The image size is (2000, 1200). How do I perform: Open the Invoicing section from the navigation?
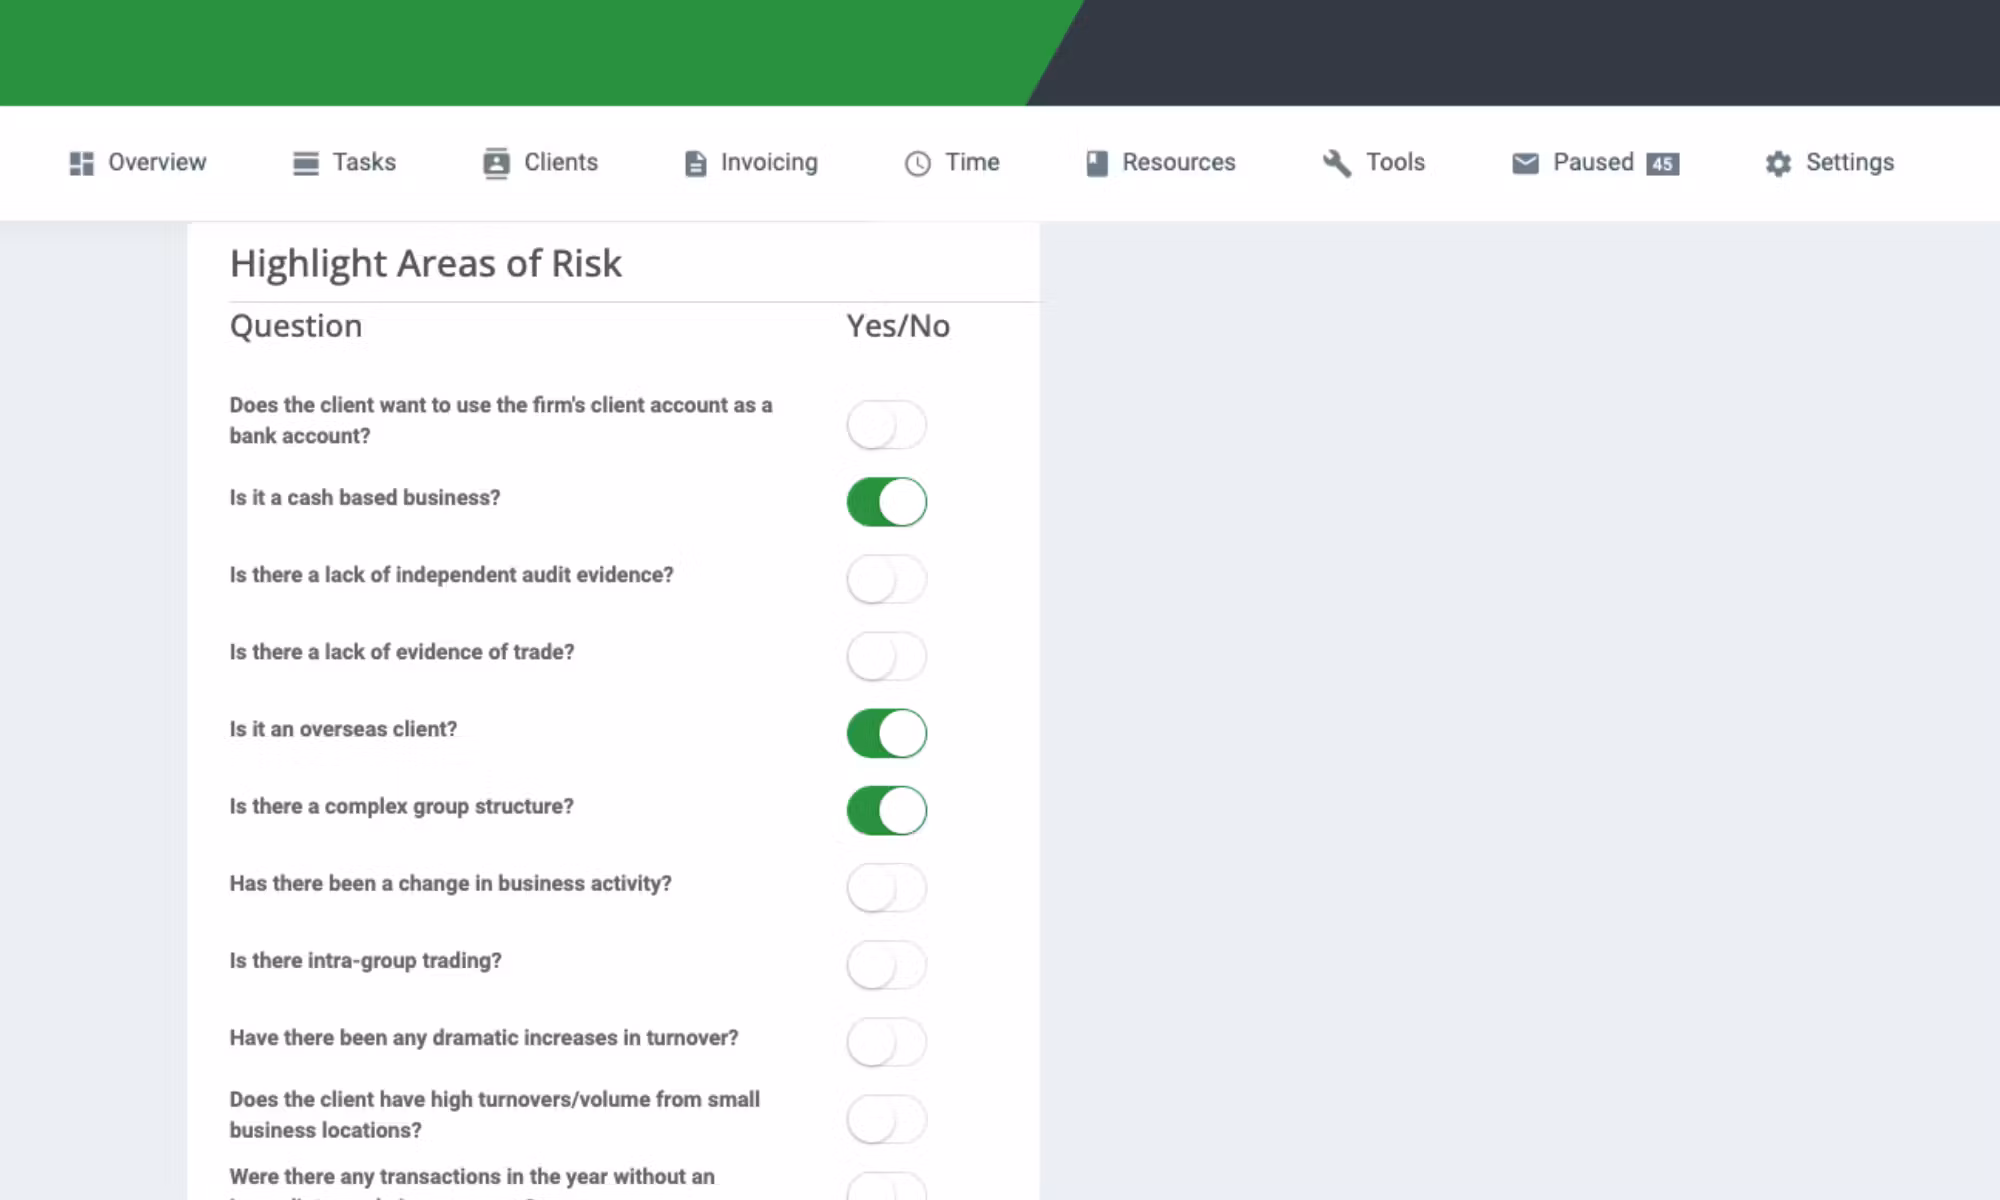click(768, 162)
